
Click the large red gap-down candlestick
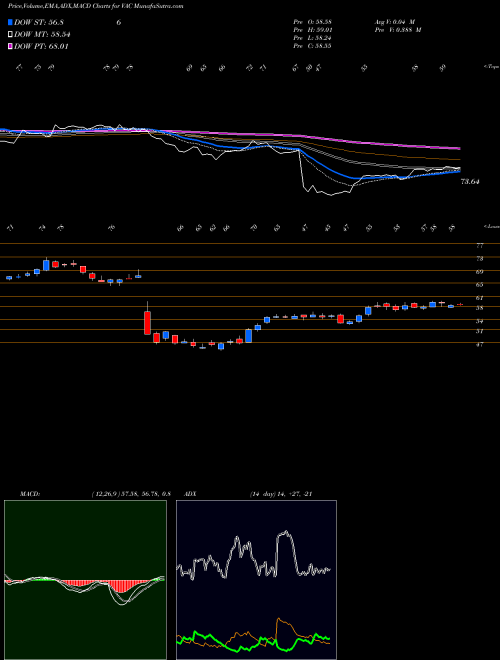tap(147, 322)
